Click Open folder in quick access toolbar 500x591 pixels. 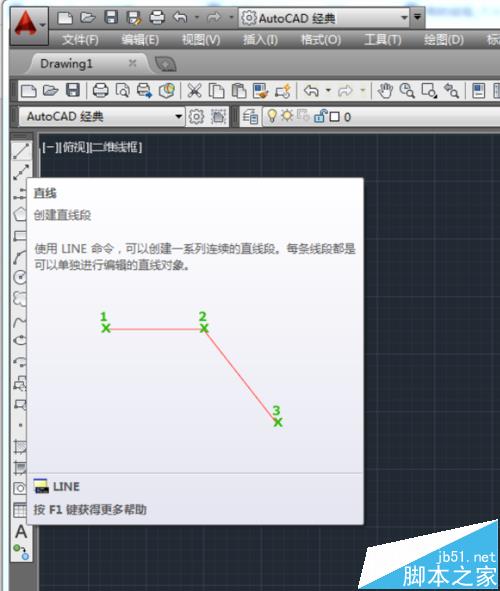pos(88,17)
